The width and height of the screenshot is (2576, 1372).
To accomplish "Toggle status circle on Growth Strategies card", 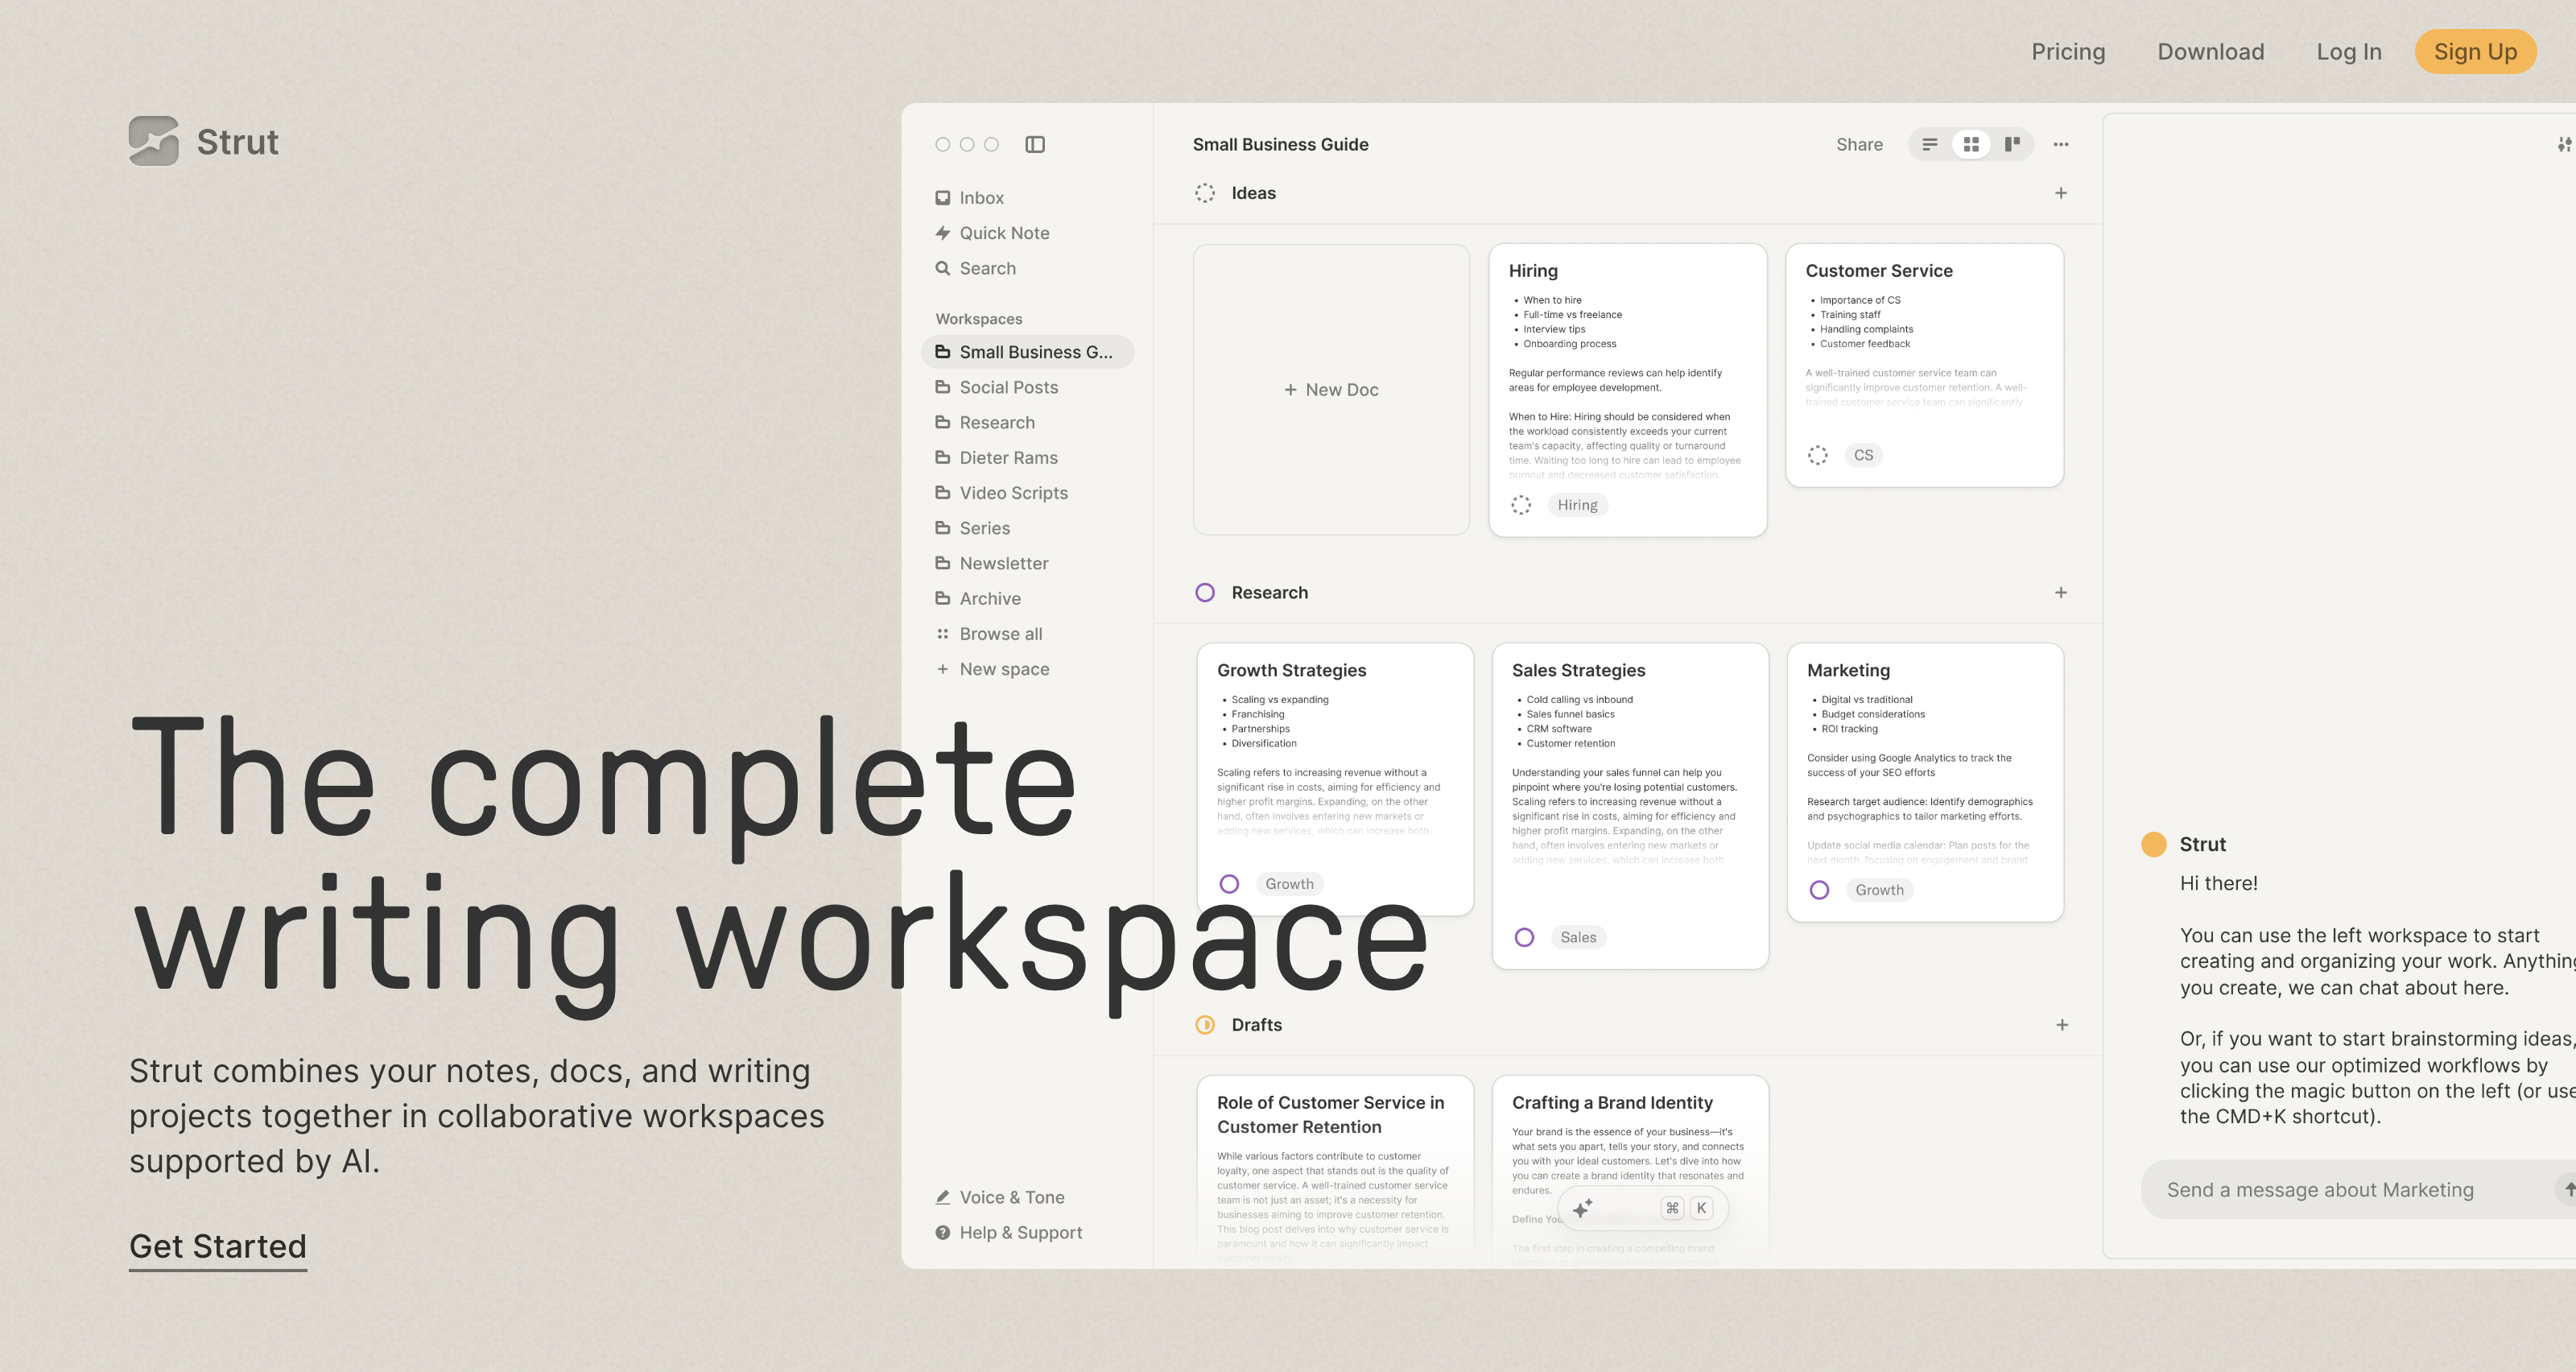I will (x=1229, y=884).
